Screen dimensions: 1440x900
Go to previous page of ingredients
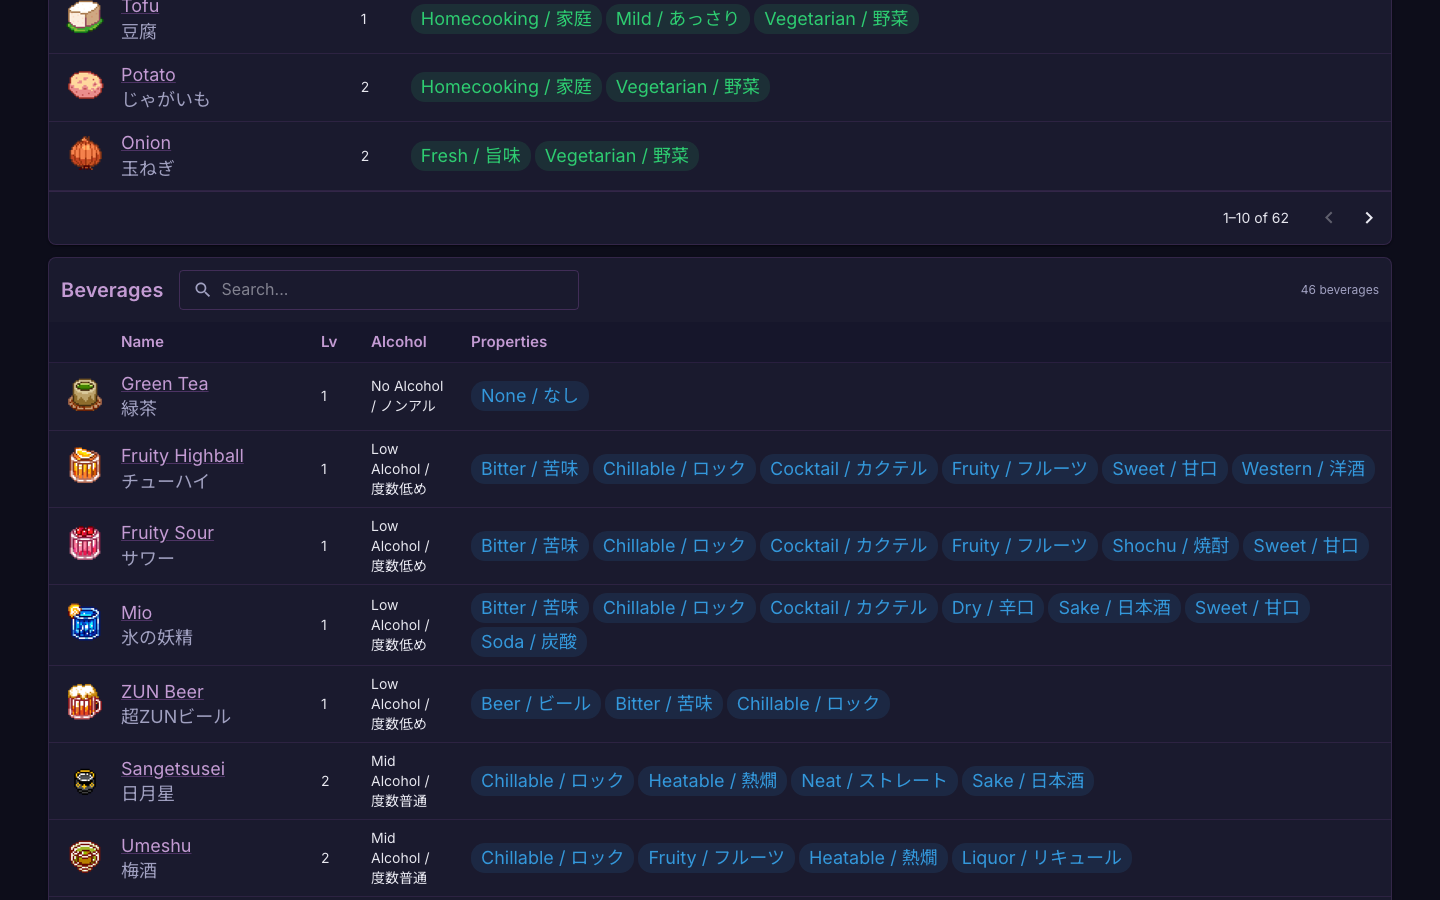click(x=1329, y=218)
